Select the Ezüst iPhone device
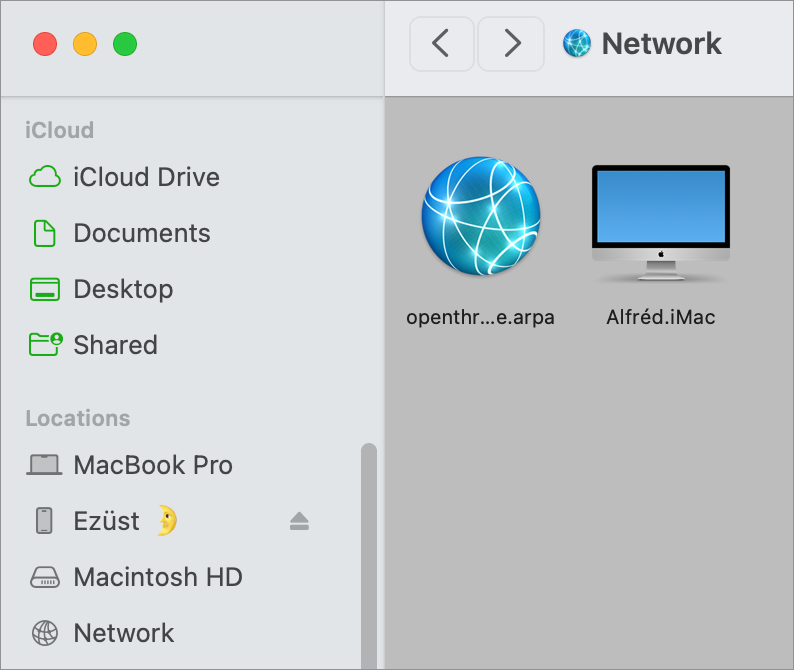Viewport: 794px width, 670px height. [x=106, y=521]
